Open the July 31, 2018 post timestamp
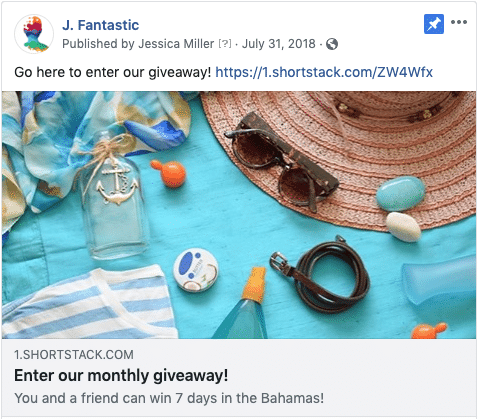The width and height of the screenshot is (478, 419). click(279, 44)
